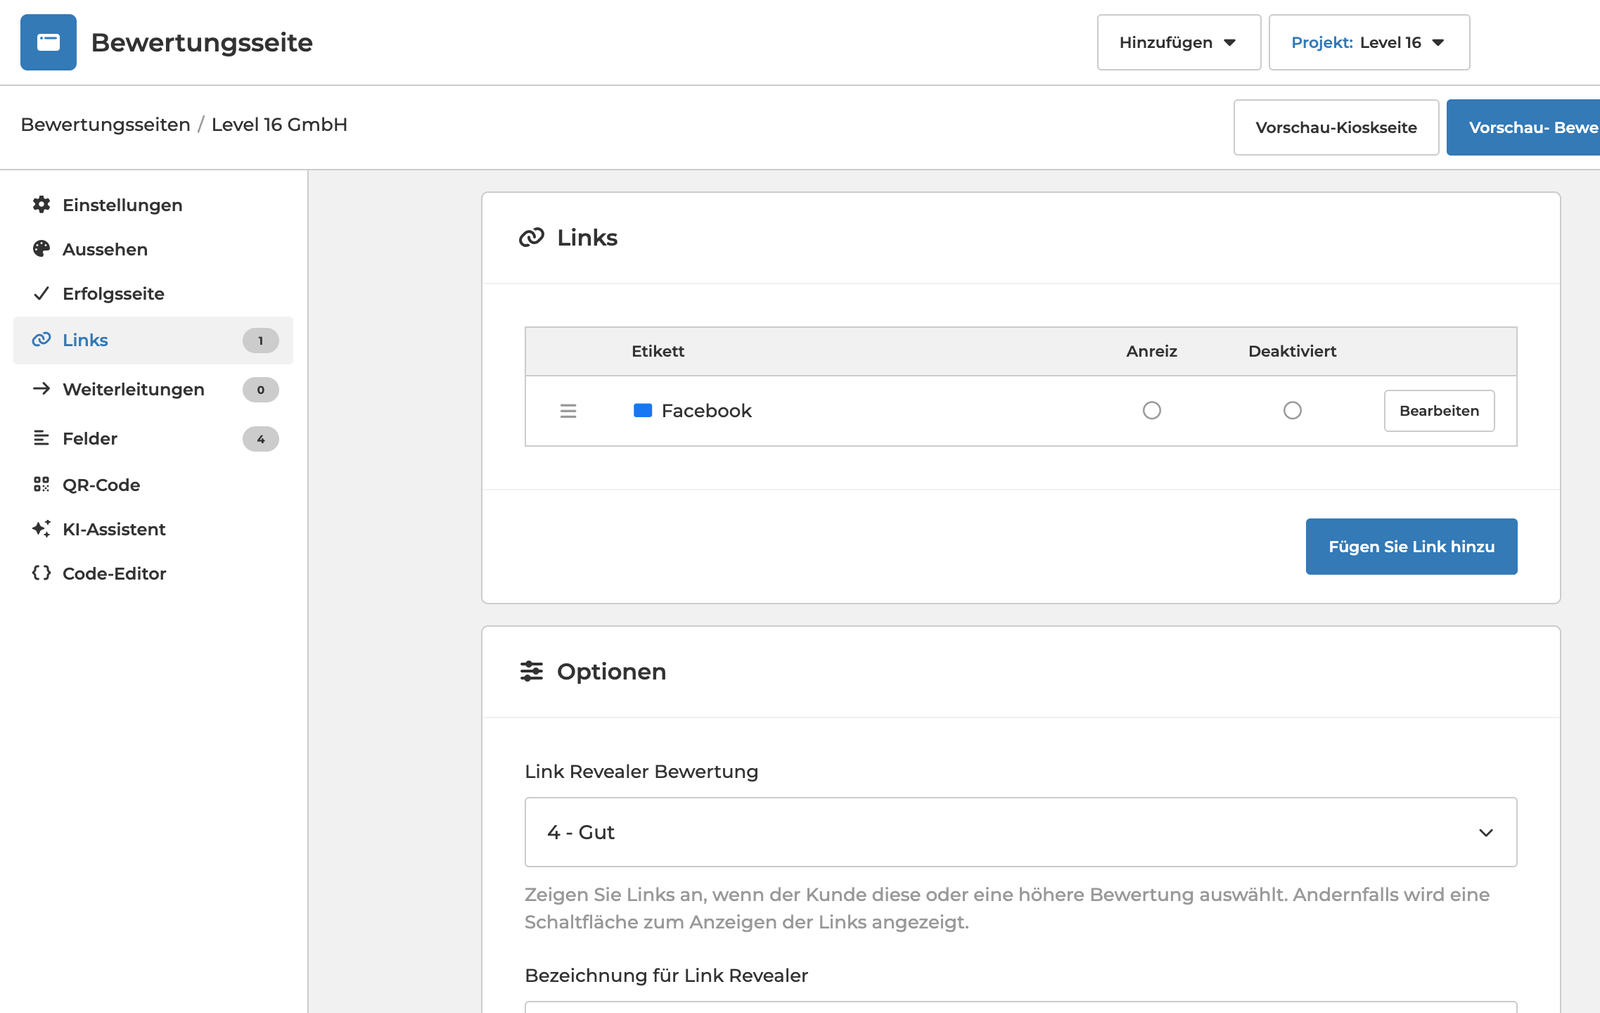Viewport: 1600px width, 1013px height.
Task: Click the Bewertungsseiten breadcrumb link
Action: [x=105, y=125]
